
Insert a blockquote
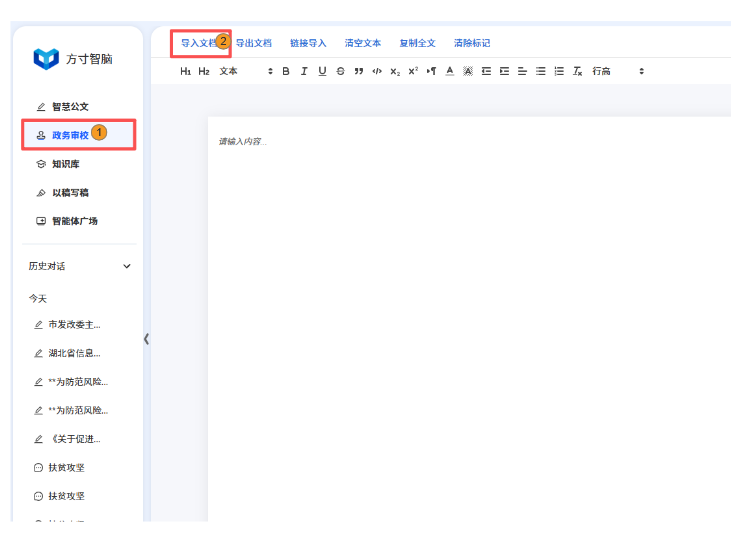[x=358, y=71]
